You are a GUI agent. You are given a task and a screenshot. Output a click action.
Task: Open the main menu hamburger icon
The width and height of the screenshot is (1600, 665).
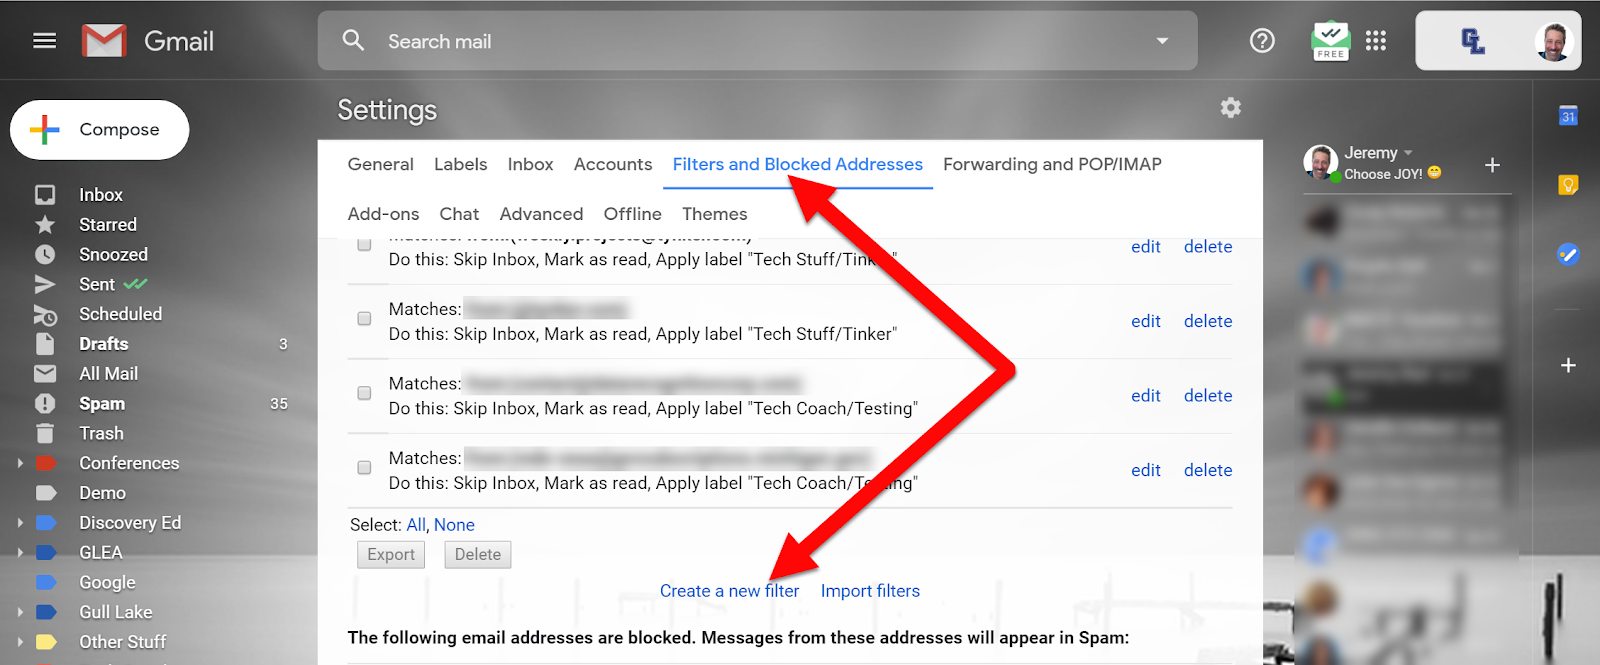44,41
